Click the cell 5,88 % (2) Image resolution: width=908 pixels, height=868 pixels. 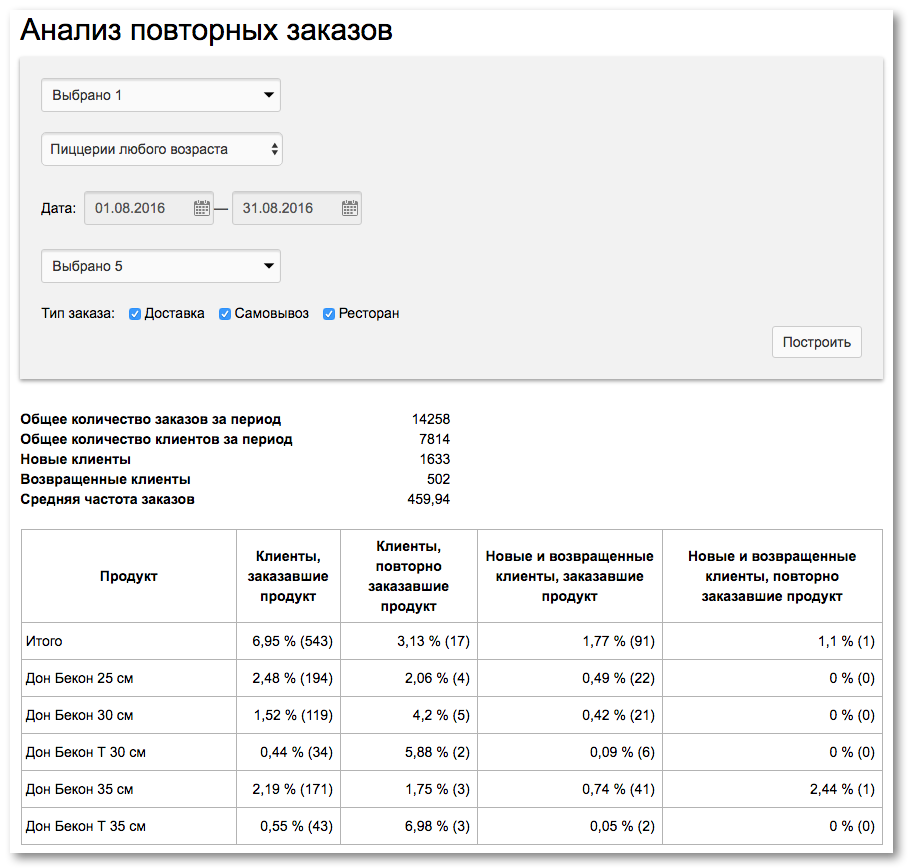409,752
